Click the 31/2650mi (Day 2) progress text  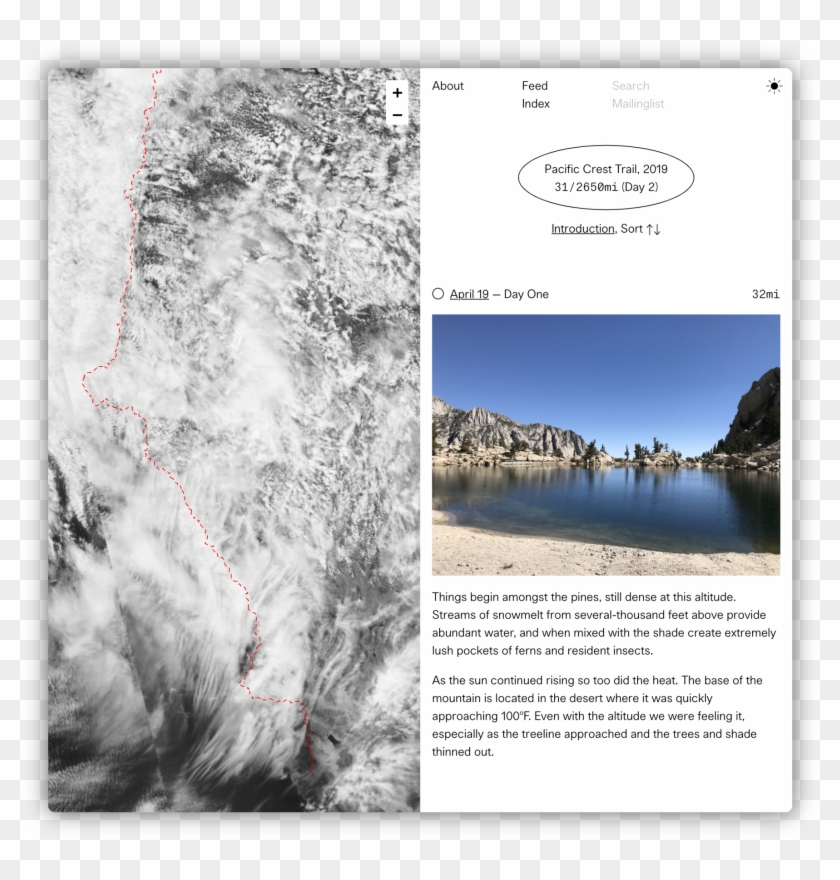click(606, 187)
